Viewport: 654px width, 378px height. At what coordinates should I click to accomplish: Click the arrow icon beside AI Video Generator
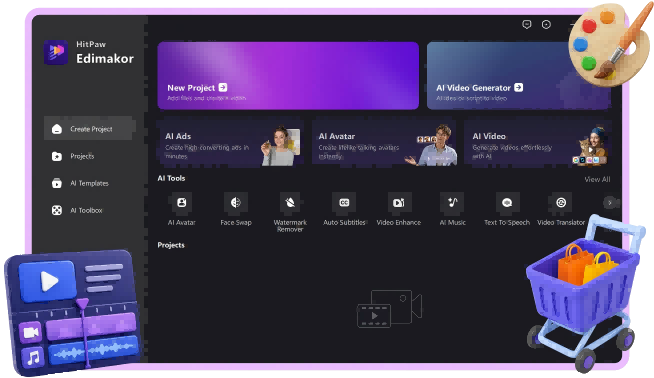pyautogui.click(x=518, y=87)
